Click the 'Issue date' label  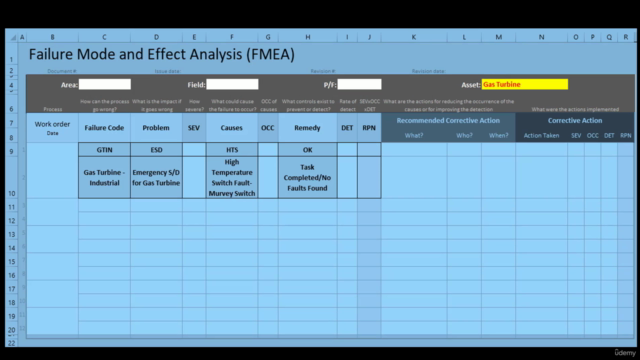pyautogui.click(x=168, y=71)
